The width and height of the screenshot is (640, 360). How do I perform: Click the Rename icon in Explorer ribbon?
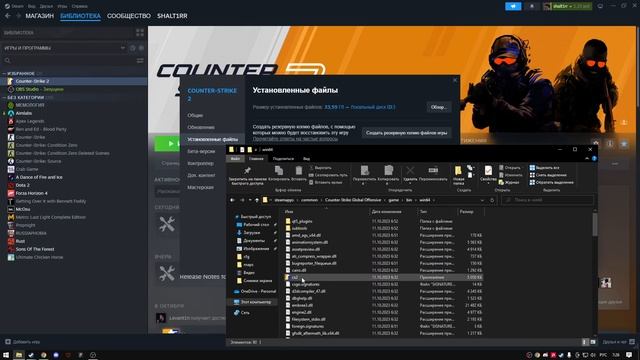click(433, 170)
